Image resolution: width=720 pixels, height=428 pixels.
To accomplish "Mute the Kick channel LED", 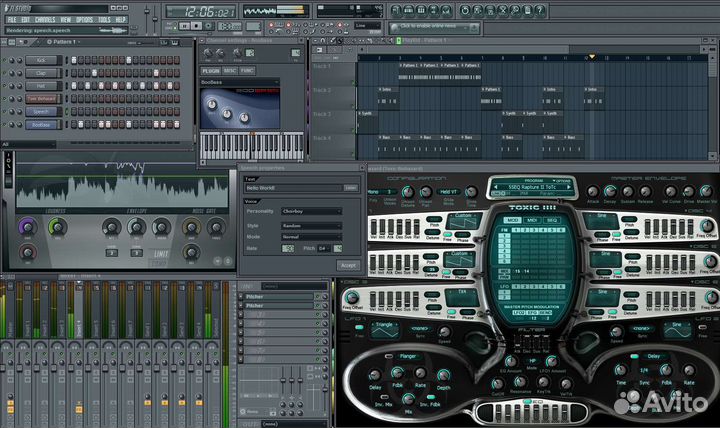I will 4,60.
